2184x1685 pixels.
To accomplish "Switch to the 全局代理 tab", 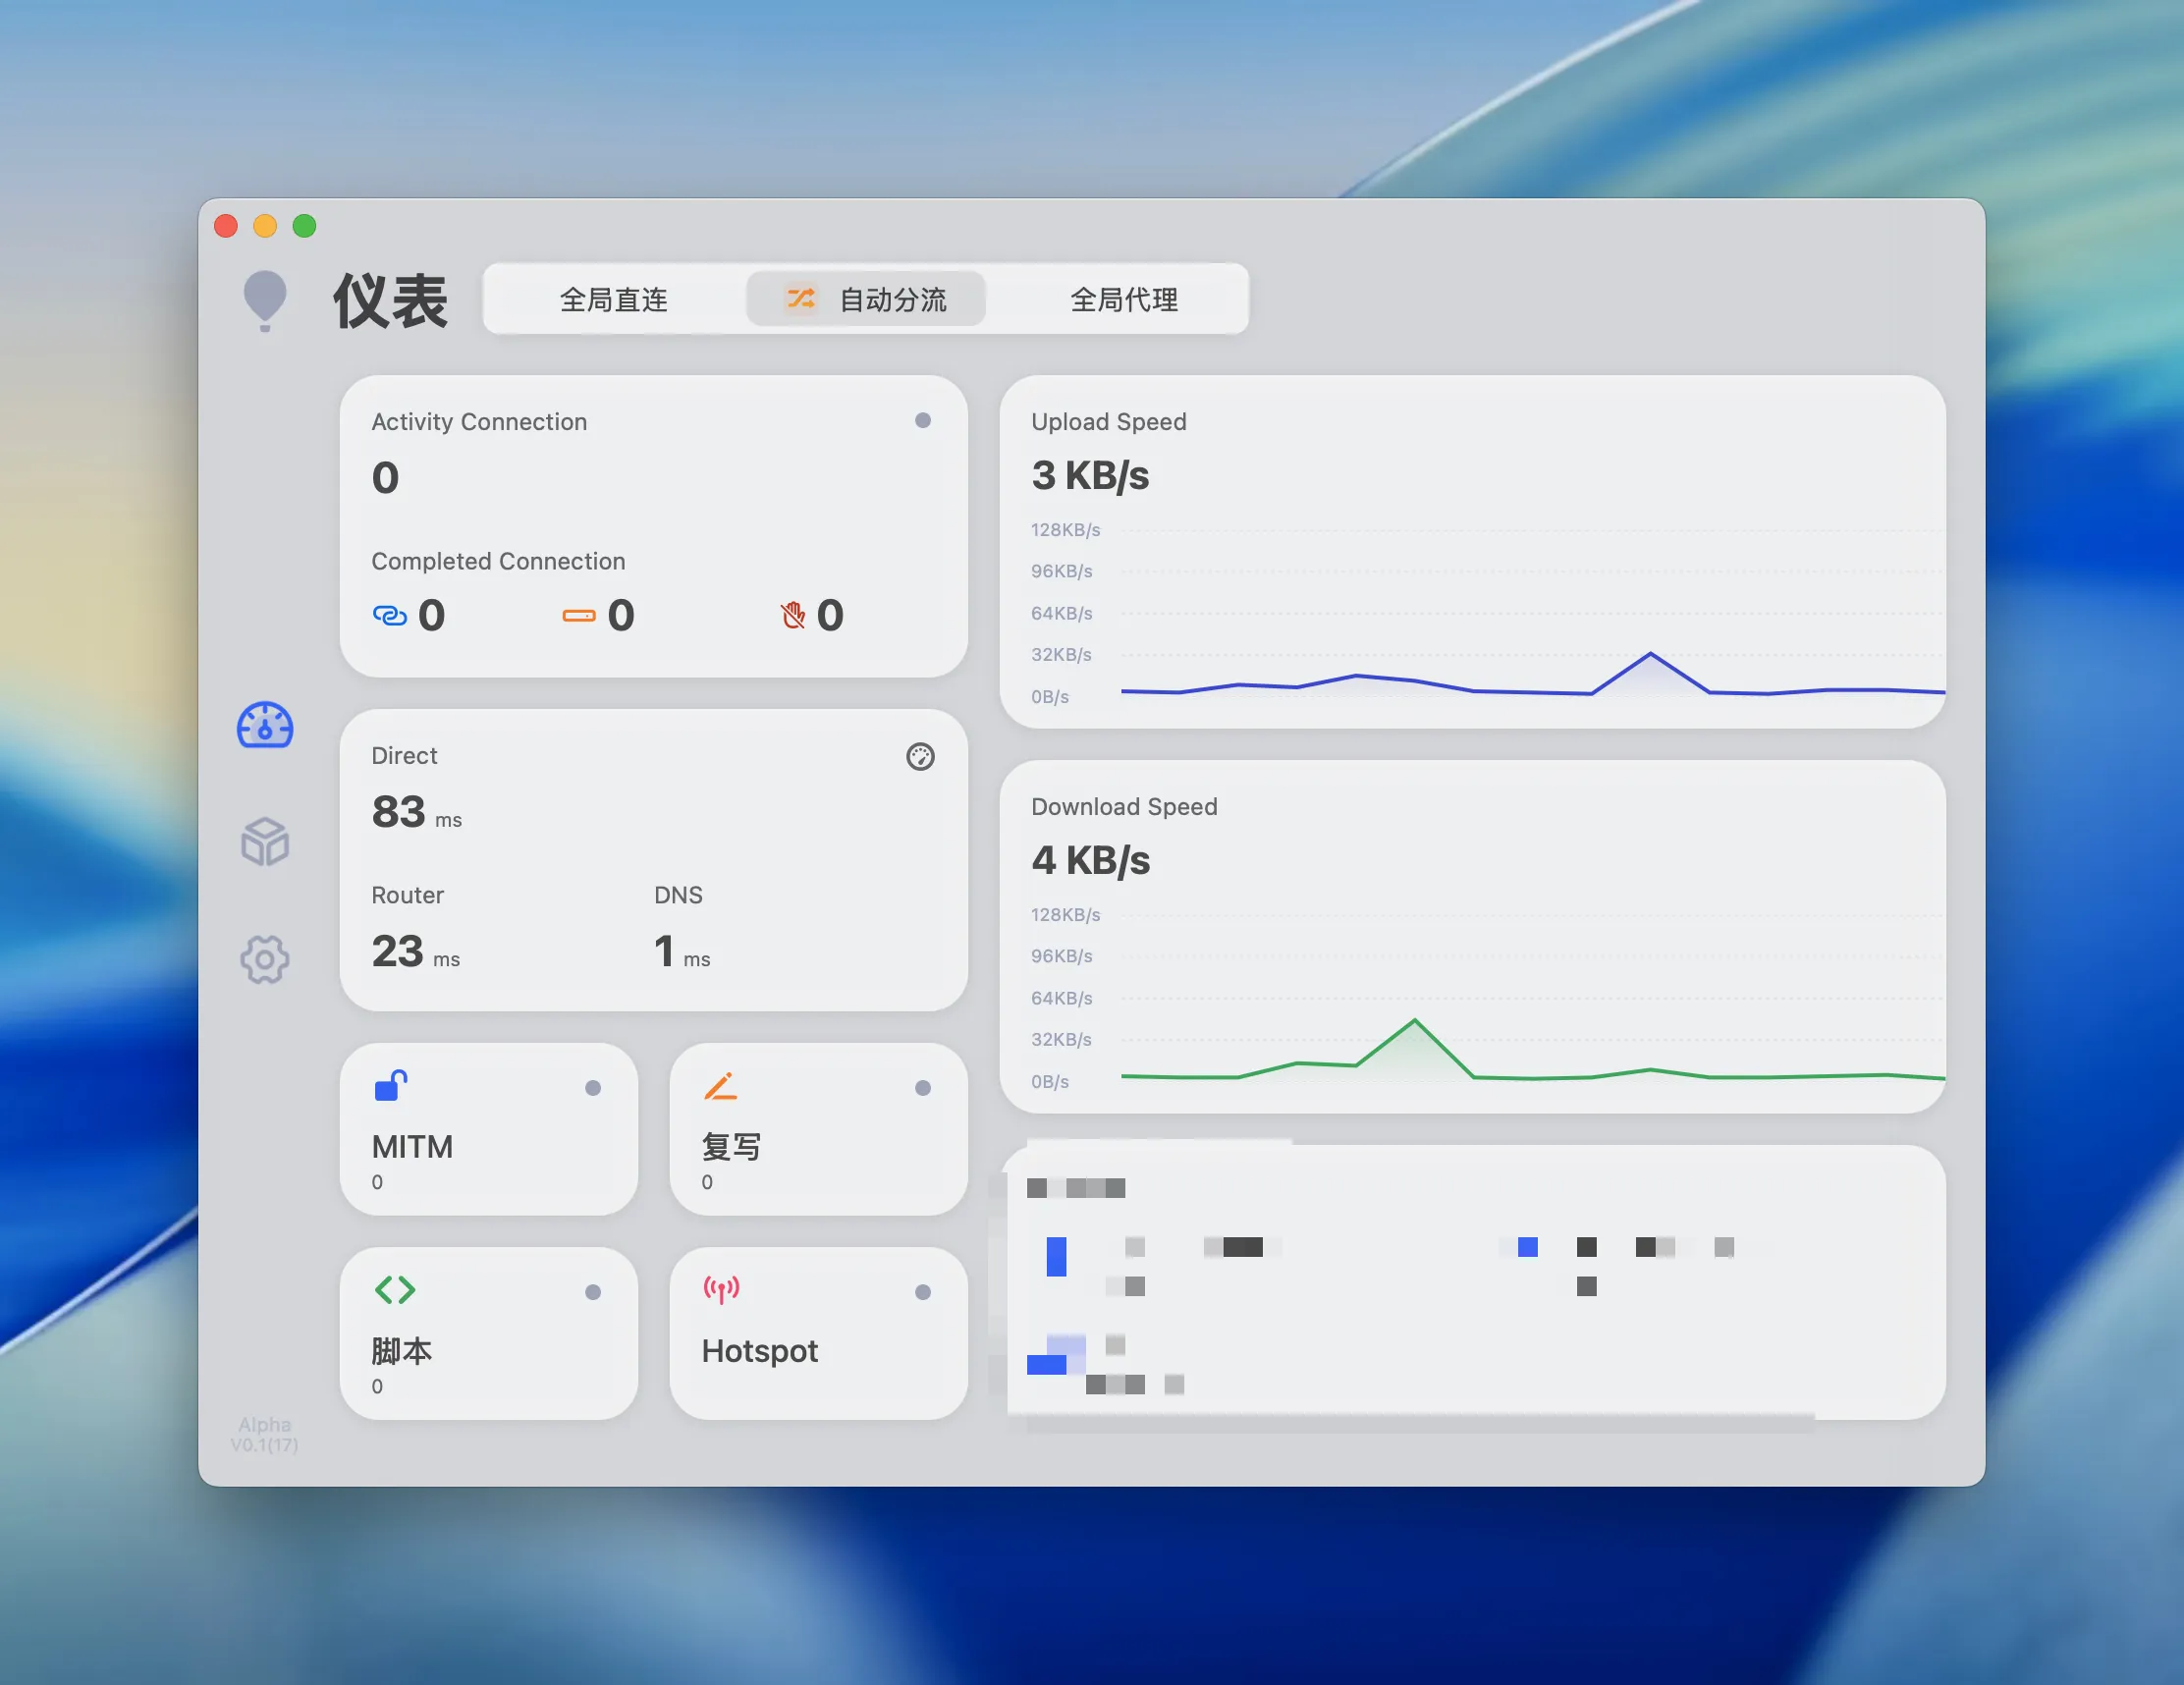I will (1124, 299).
